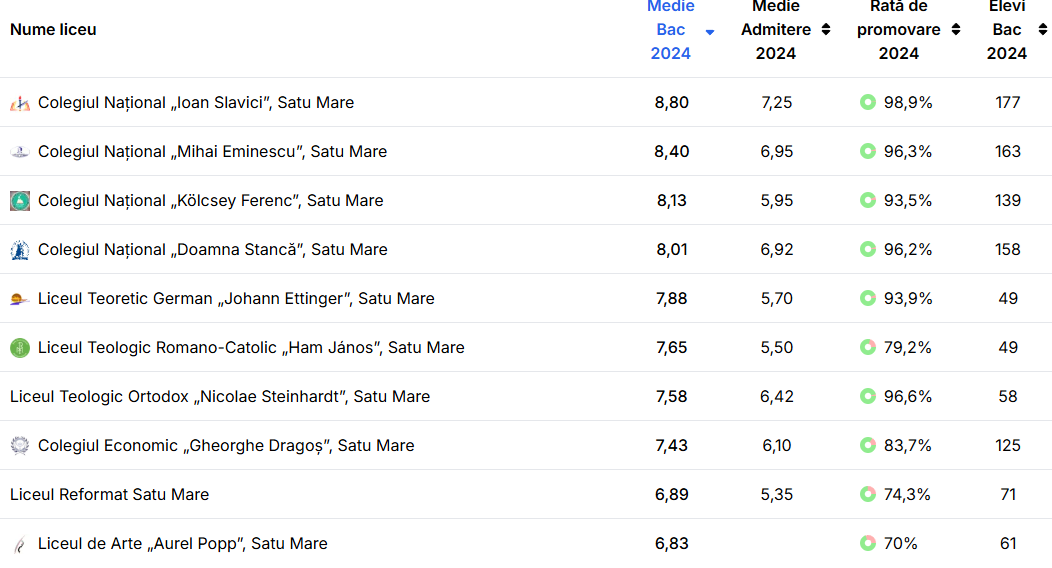
Task: Sort by Elevi Bac 2024 arrows
Action: point(1042,30)
